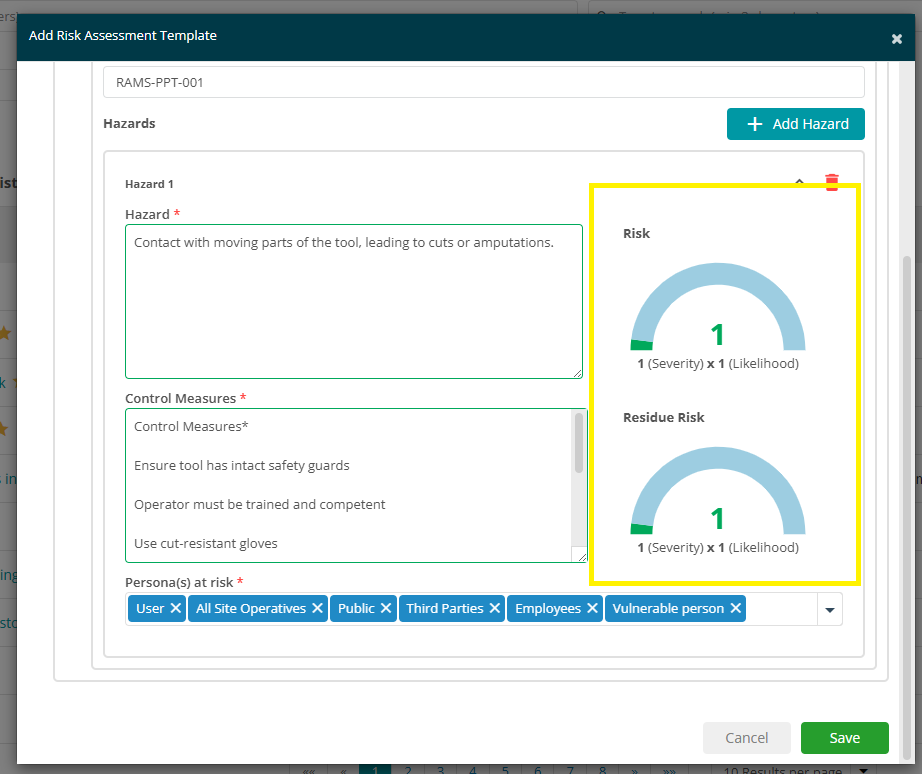Click the Residue Risk gauge dial
Viewport: 922px width, 774px height.
click(x=718, y=491)
